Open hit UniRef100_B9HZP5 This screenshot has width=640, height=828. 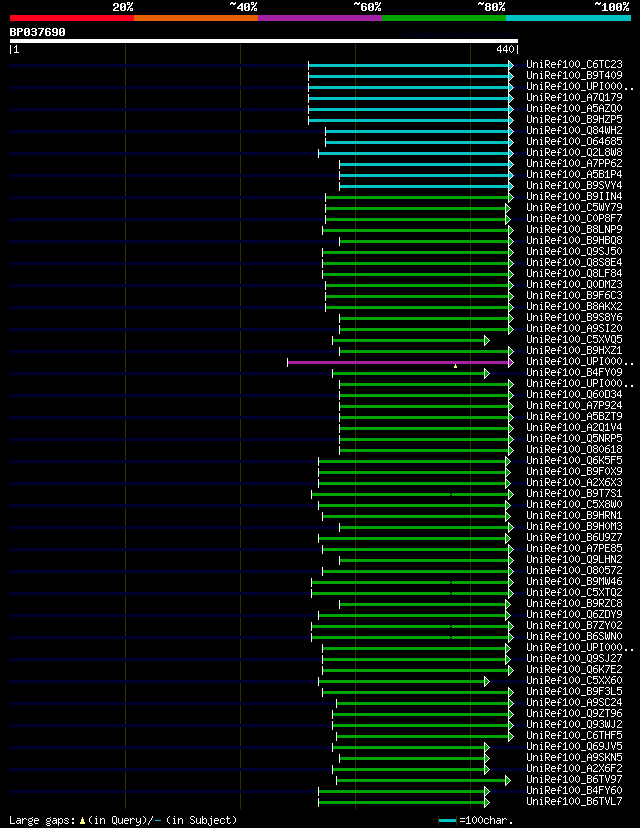tap(575, 119)
